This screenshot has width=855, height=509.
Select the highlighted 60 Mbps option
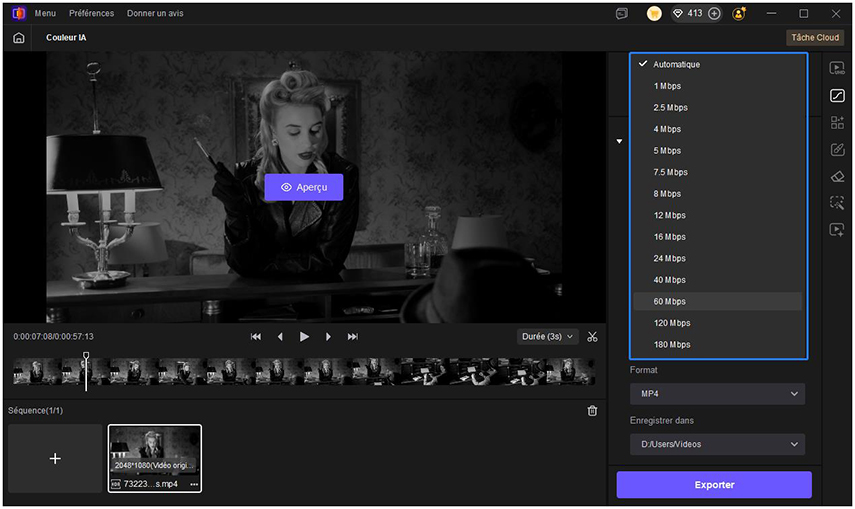click(718, 302)
